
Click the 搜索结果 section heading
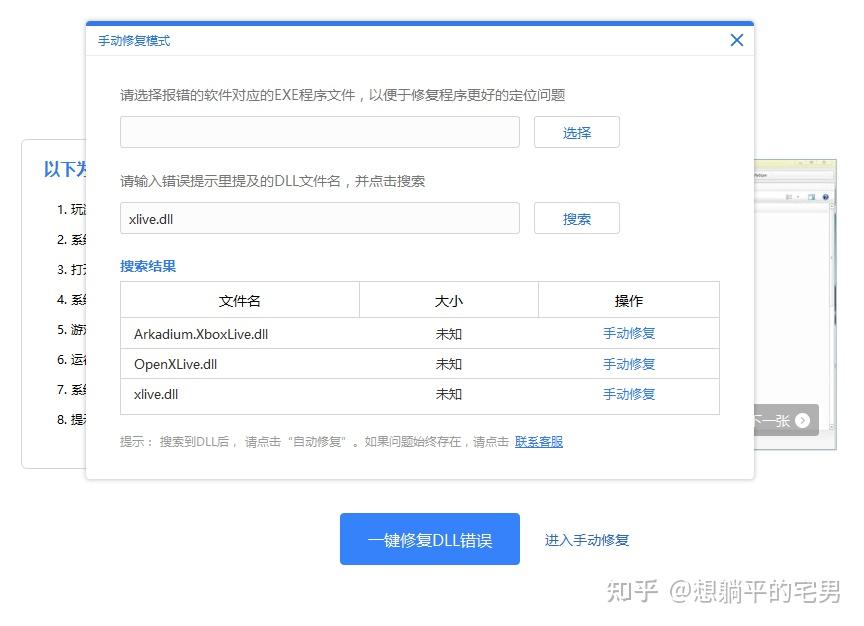(x=145, y=267)
